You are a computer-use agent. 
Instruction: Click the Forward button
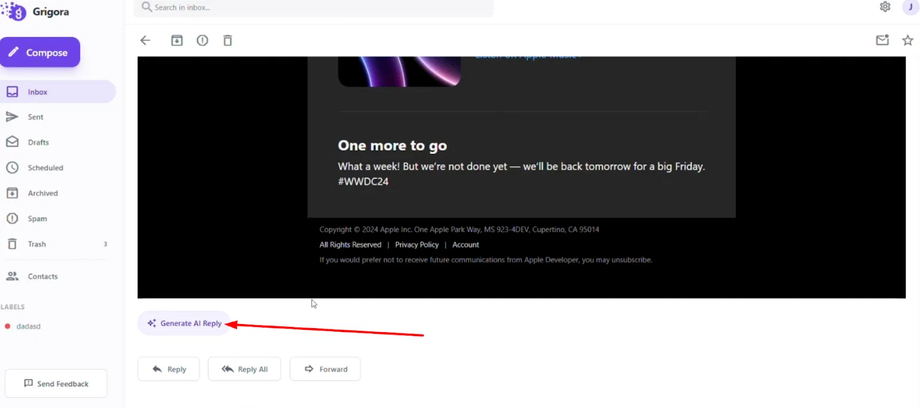[x=325, y=369]
